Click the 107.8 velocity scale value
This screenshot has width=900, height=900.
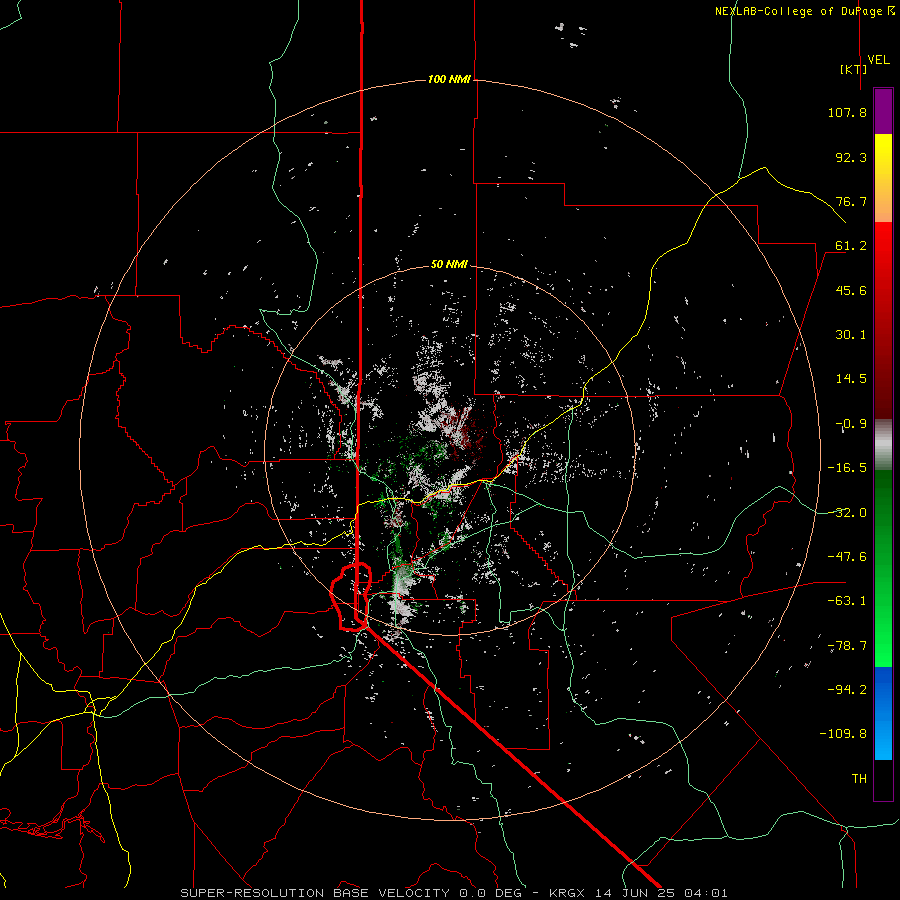(x=847, y=112)
